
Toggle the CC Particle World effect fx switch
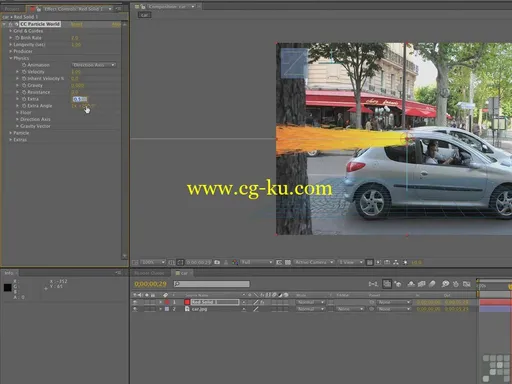(10, 24)
